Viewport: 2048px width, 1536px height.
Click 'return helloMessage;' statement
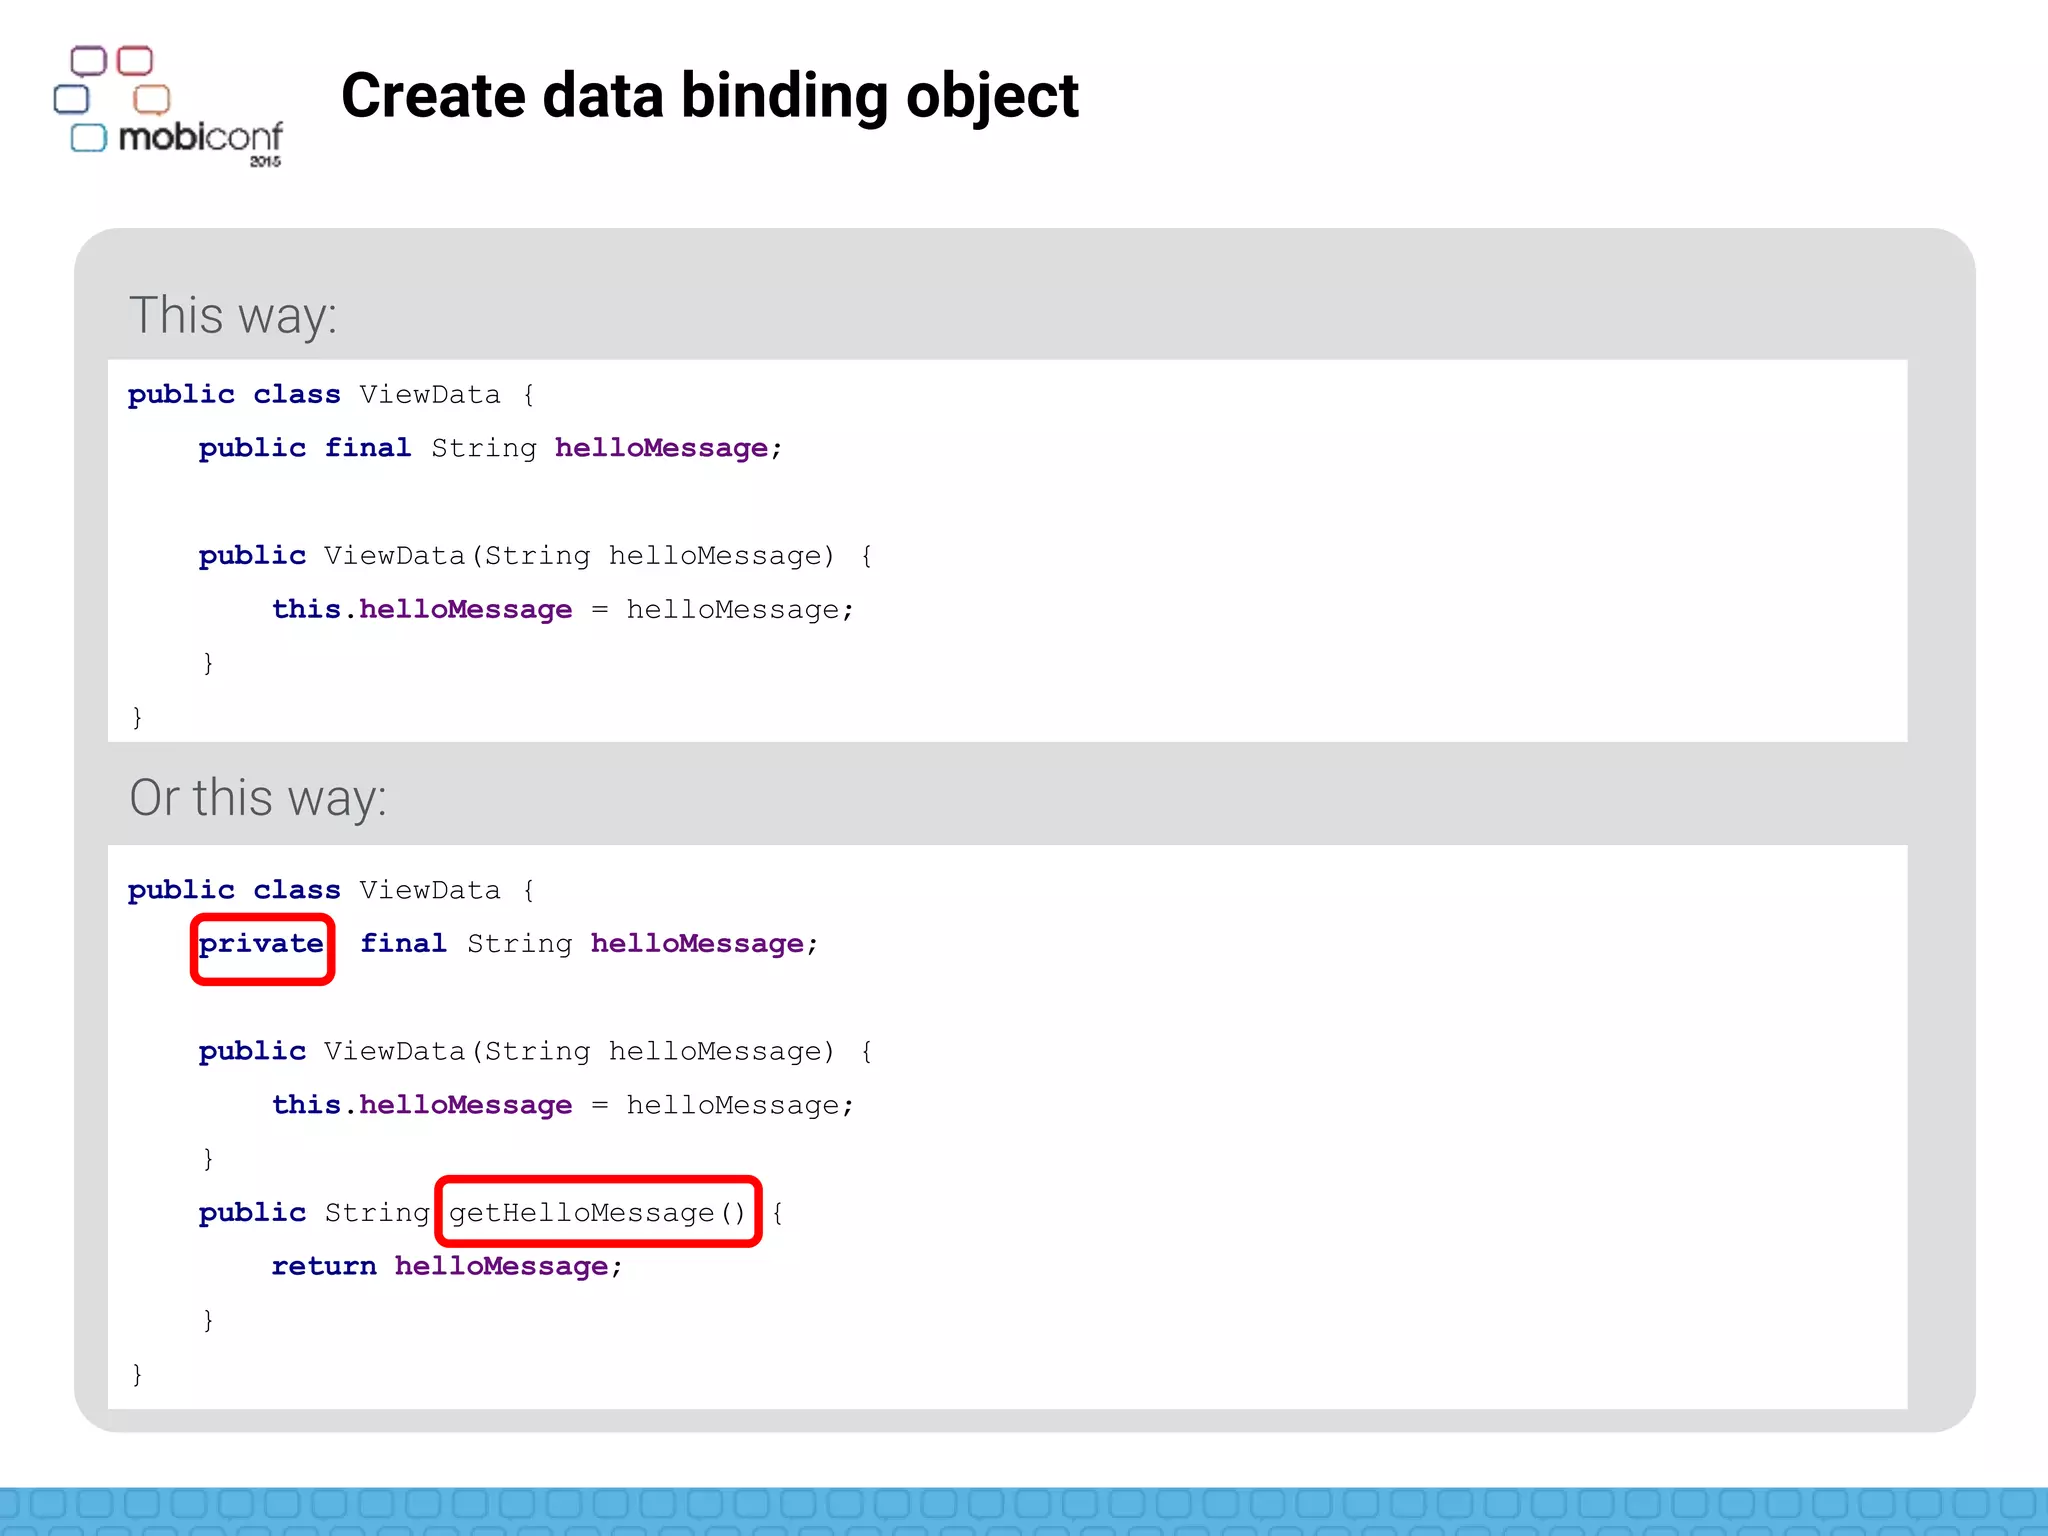446,1266
